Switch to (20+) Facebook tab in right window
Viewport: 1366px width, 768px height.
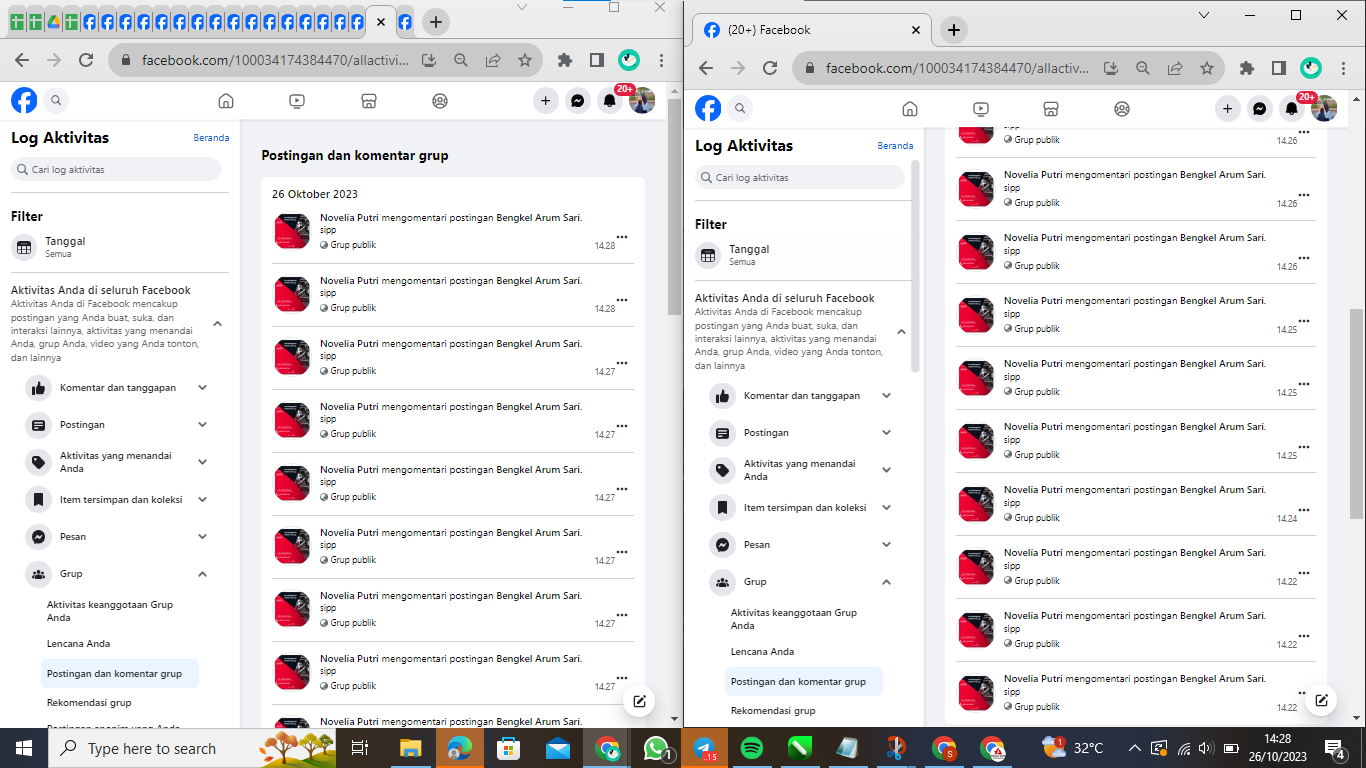coord(812,30)
